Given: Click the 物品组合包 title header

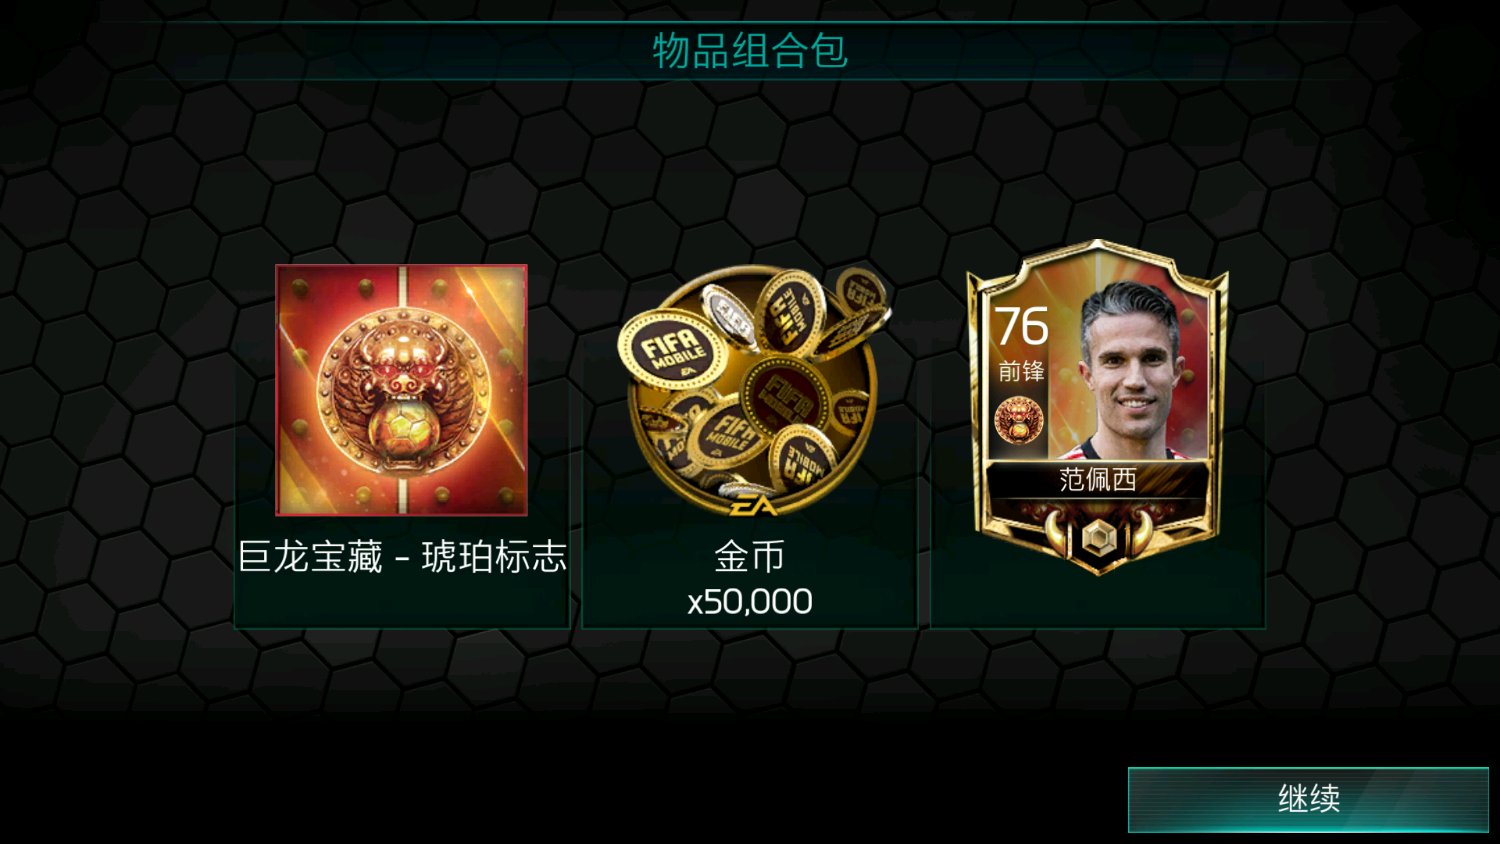Looking at the screenshot, I should click(750, 51).
